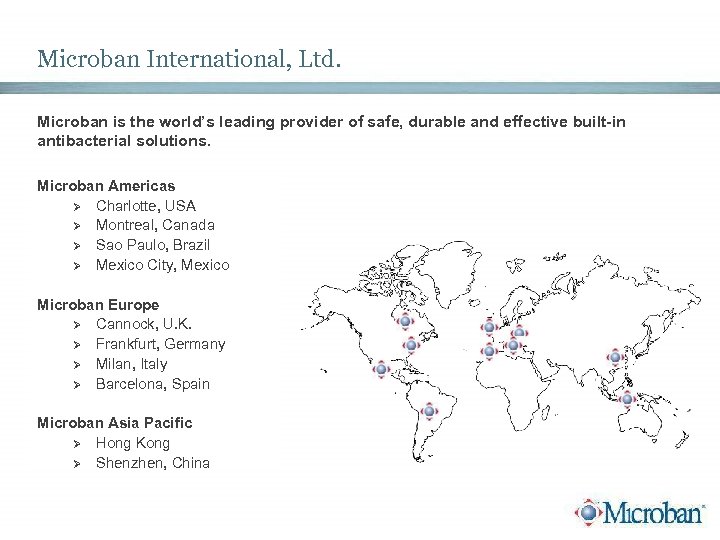The height and width of the screenshot is (540, 720).
Task: Click the world's leading provider tagline sentence
Action: click(x=332, y=131)
